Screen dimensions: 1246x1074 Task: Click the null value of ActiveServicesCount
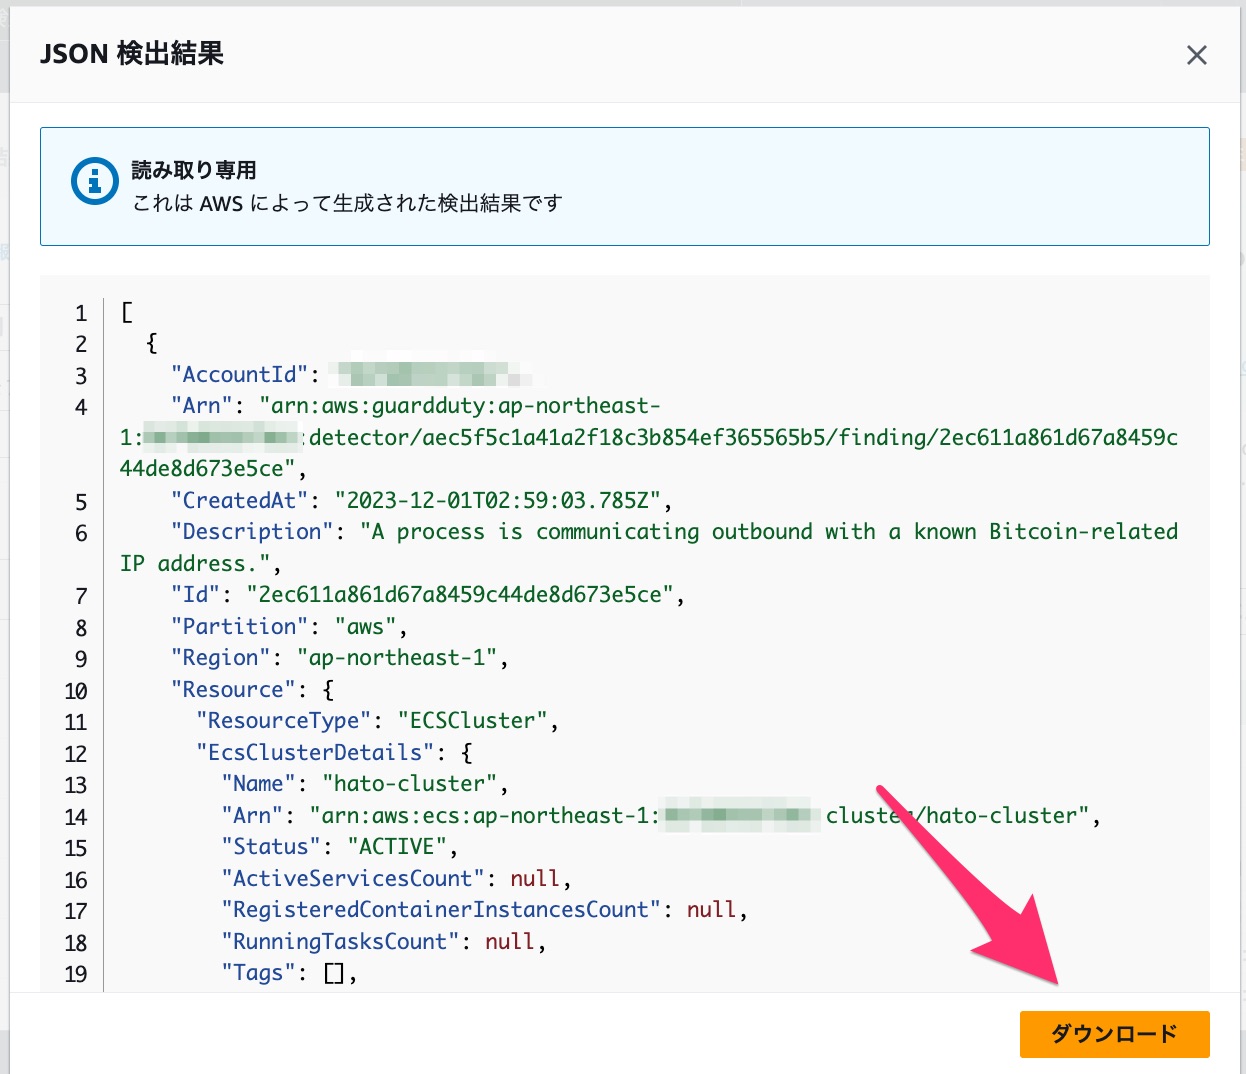tap(536, 878)
